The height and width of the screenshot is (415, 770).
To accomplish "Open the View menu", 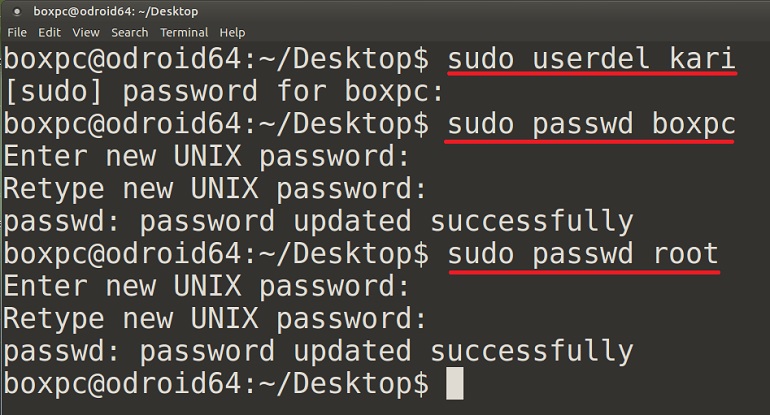I will point(86,32).
